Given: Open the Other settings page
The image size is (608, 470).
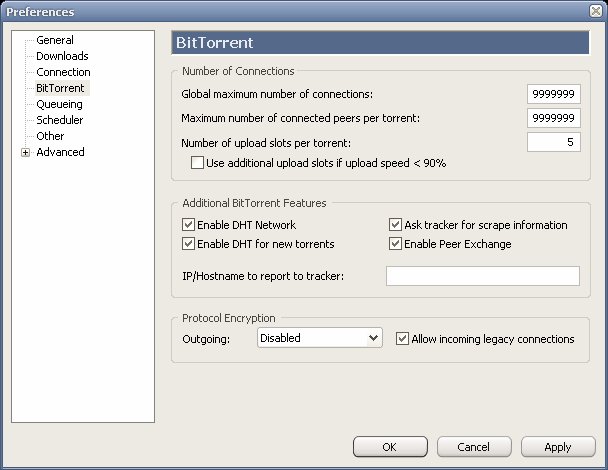Looking at the screenshot, I should click(50, 136).
